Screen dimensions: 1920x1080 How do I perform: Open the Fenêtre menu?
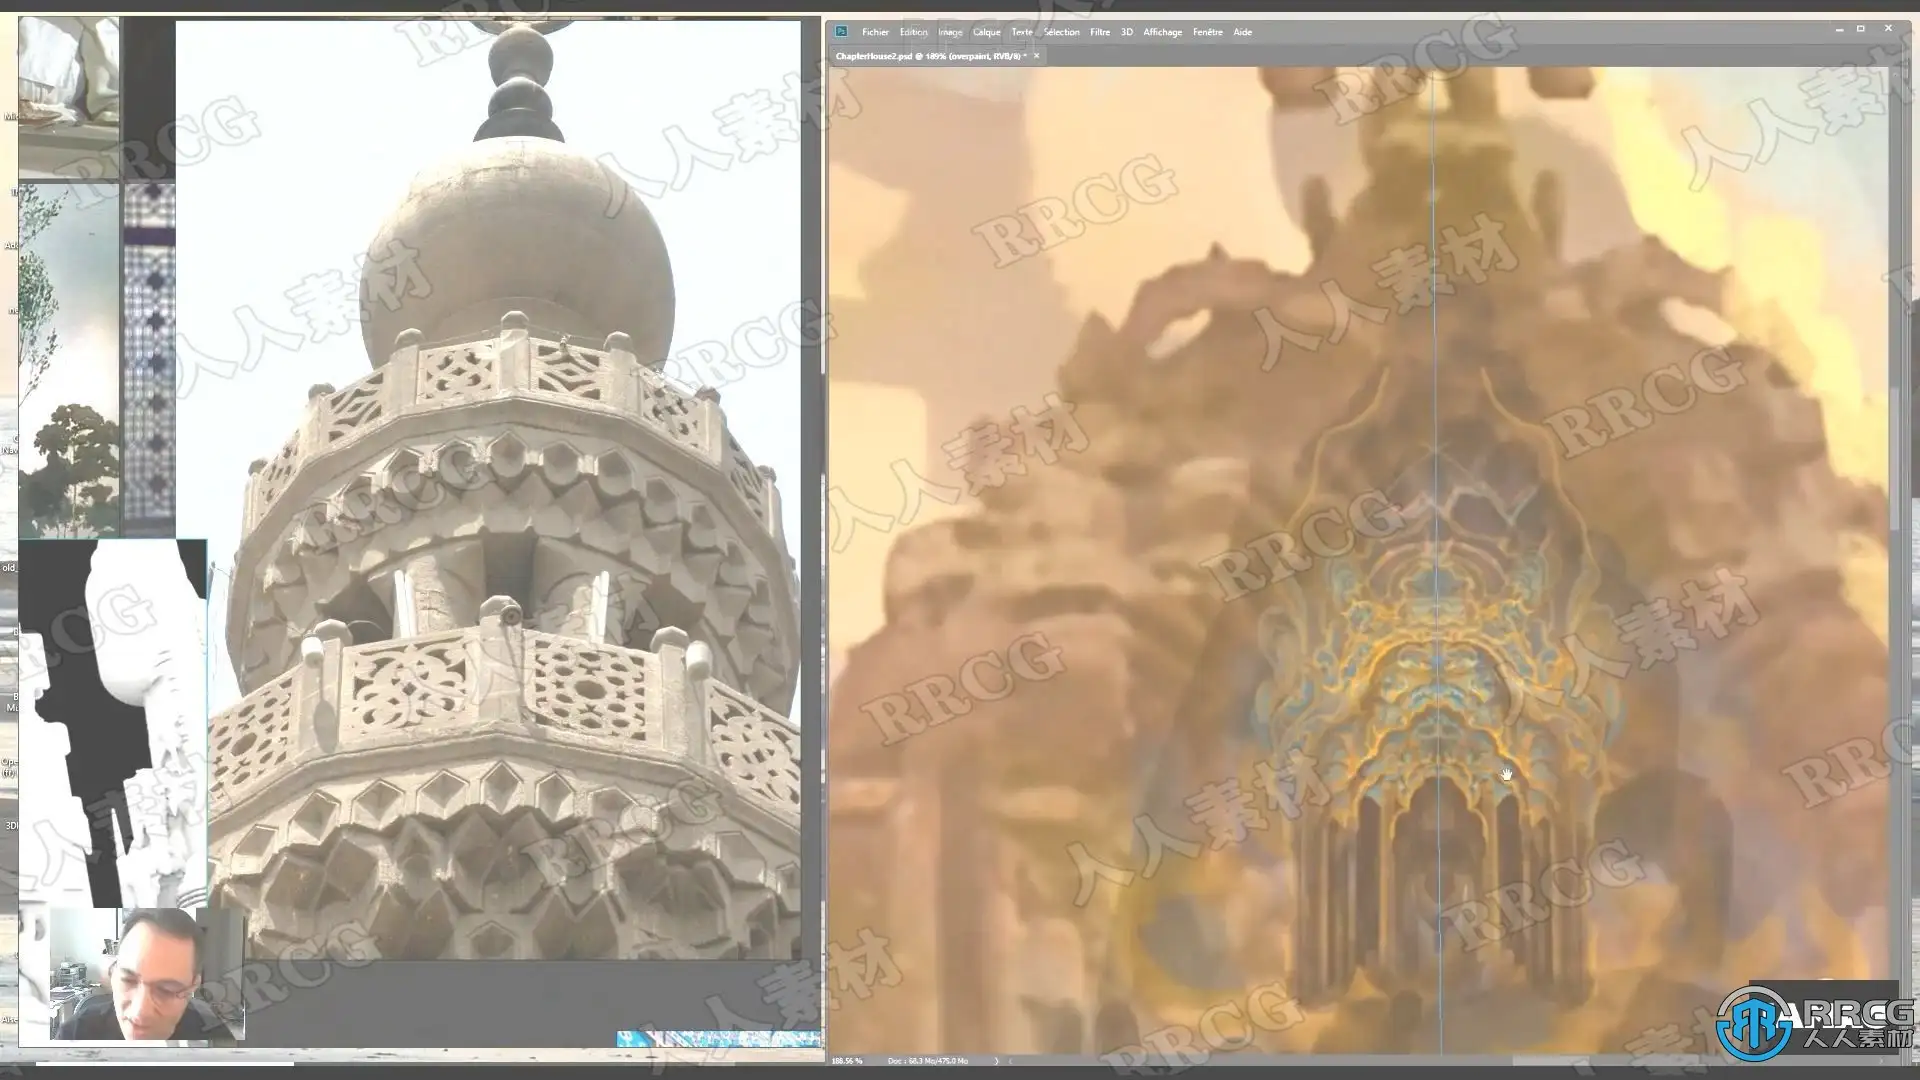(x=1207, y=32)
